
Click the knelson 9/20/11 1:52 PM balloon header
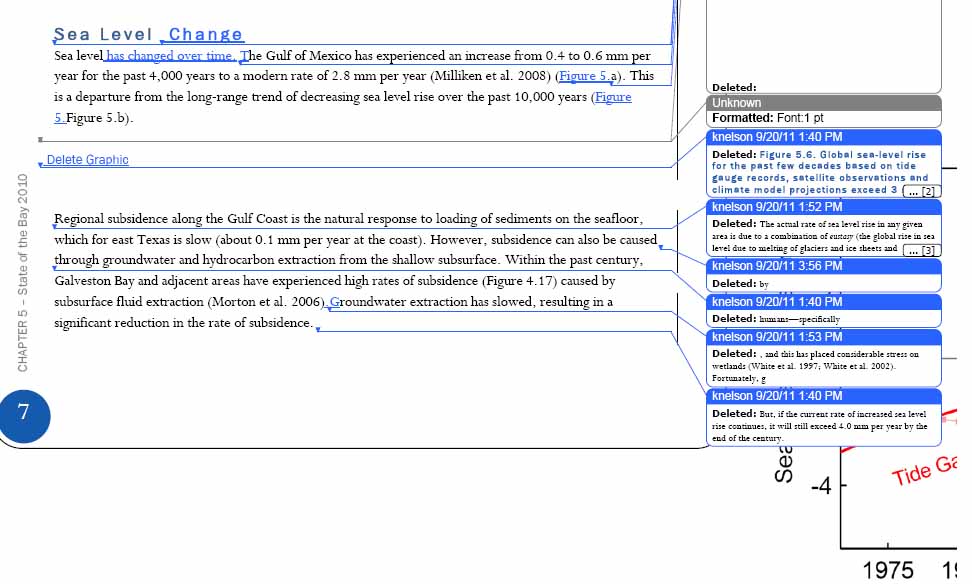(x=823, y=207)
